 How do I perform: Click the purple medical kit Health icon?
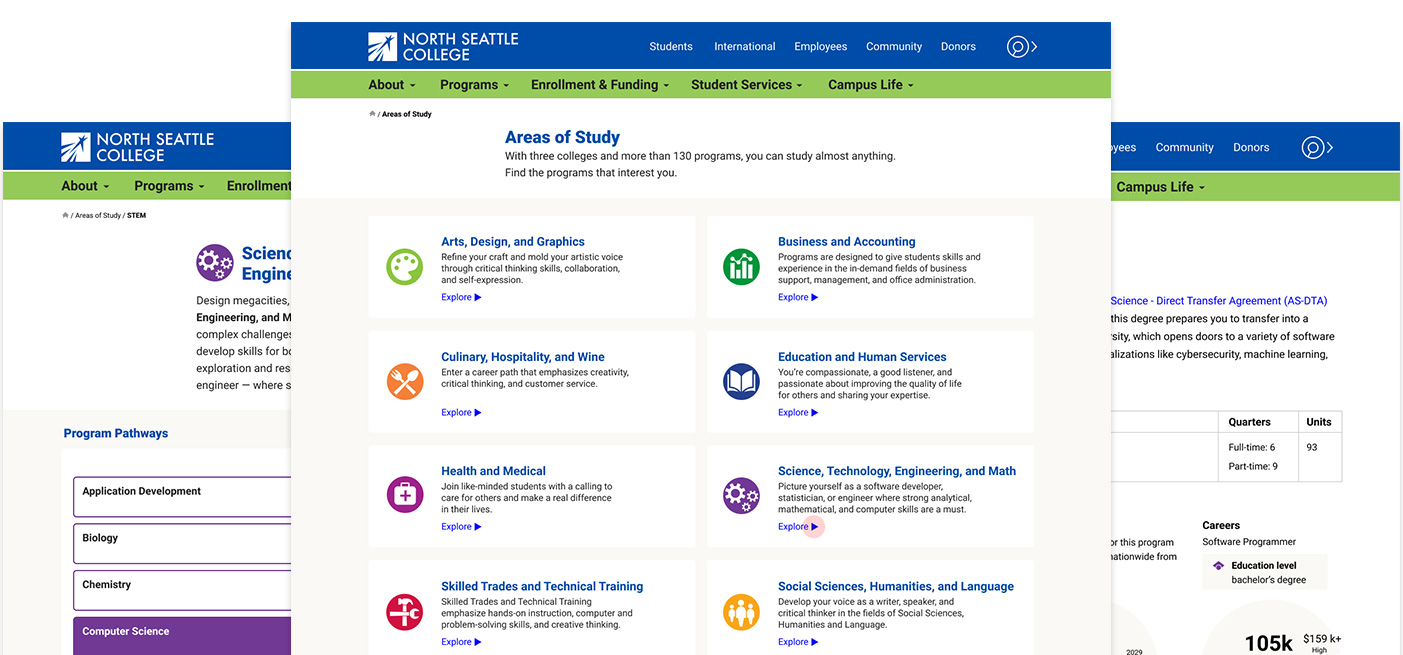coord(405,495)
